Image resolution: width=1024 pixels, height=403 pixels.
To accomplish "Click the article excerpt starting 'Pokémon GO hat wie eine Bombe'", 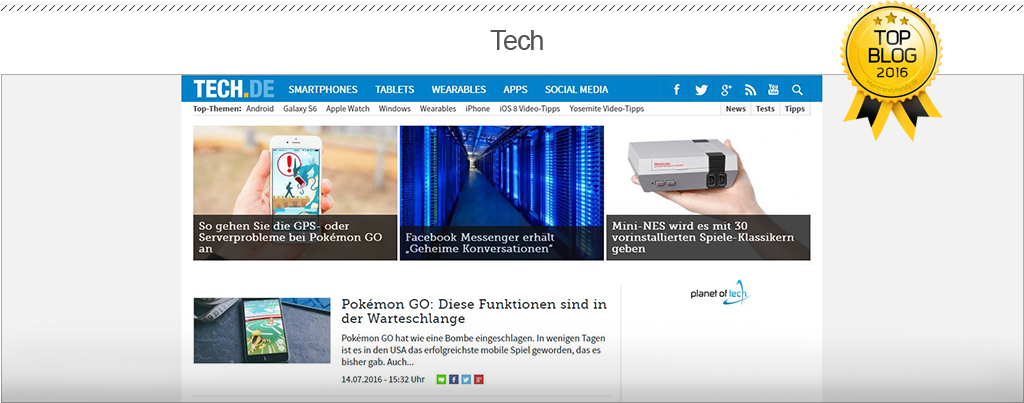I will (x=472, y=350).
